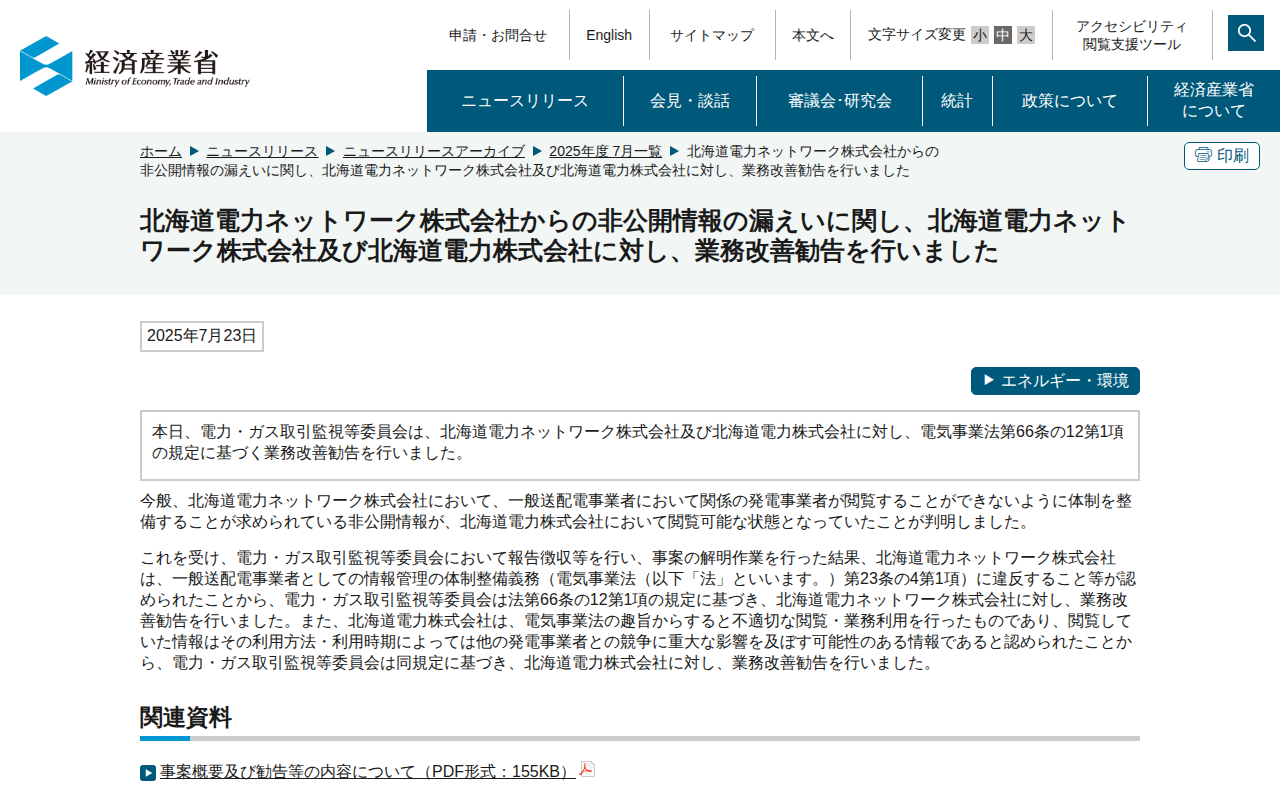
Task: Go to ニュースリリース breadcrumb
Action: coord(262,151)
